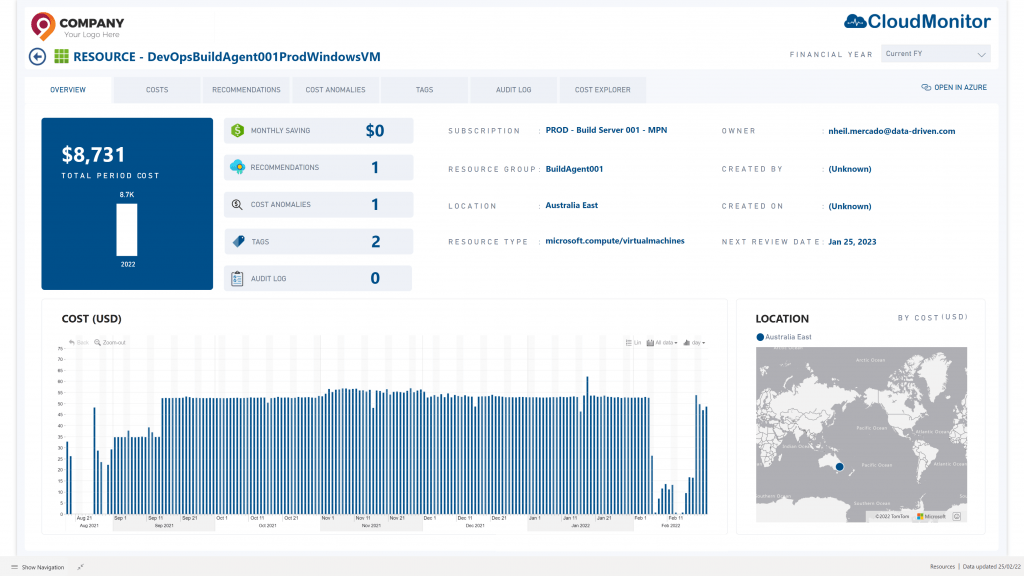Open the All data range dropdown
Image resolution: width=1024 pixels, height=576 pixels.
[x=662, y=342]
